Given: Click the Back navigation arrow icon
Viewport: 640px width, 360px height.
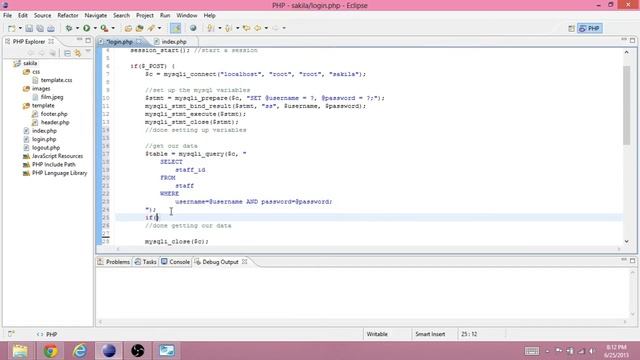Looking at the screenshot, I should [x=258, y=28].
